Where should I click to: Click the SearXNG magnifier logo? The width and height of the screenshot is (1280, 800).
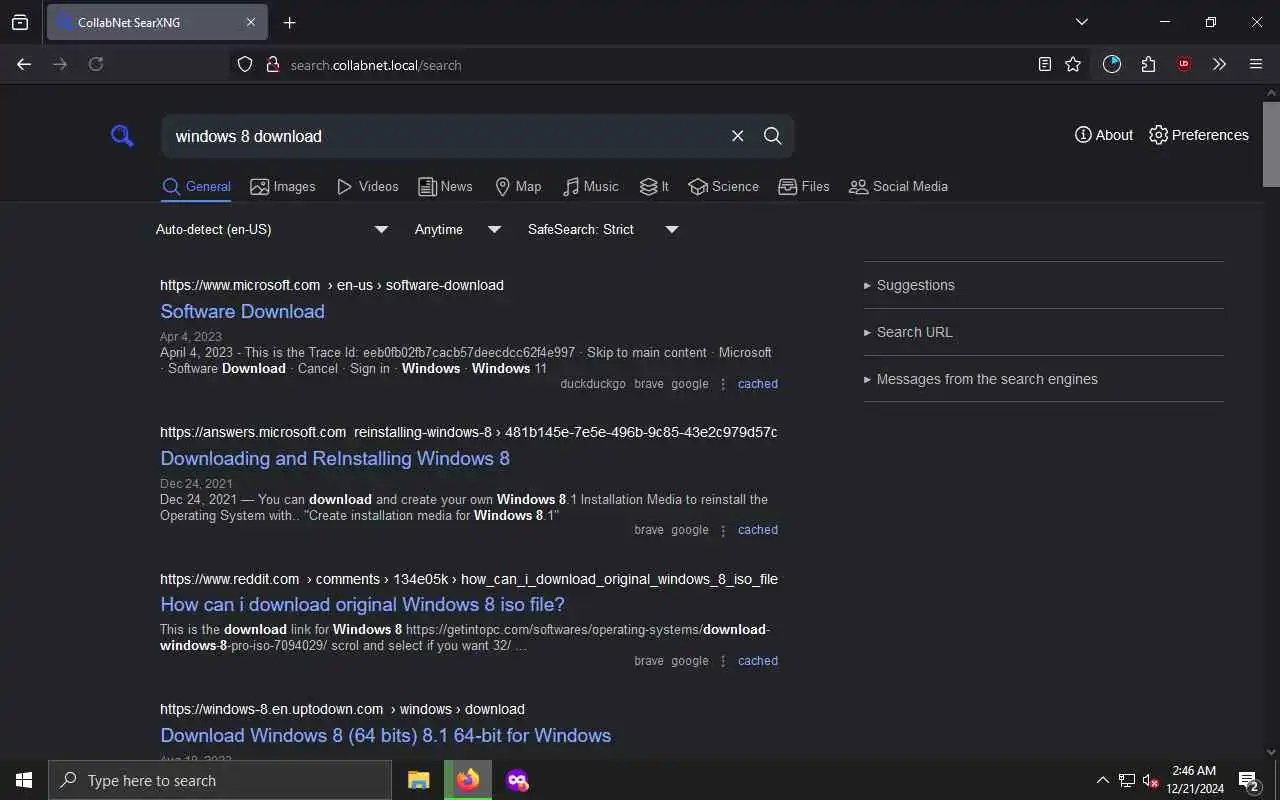(x=122, y=136)
